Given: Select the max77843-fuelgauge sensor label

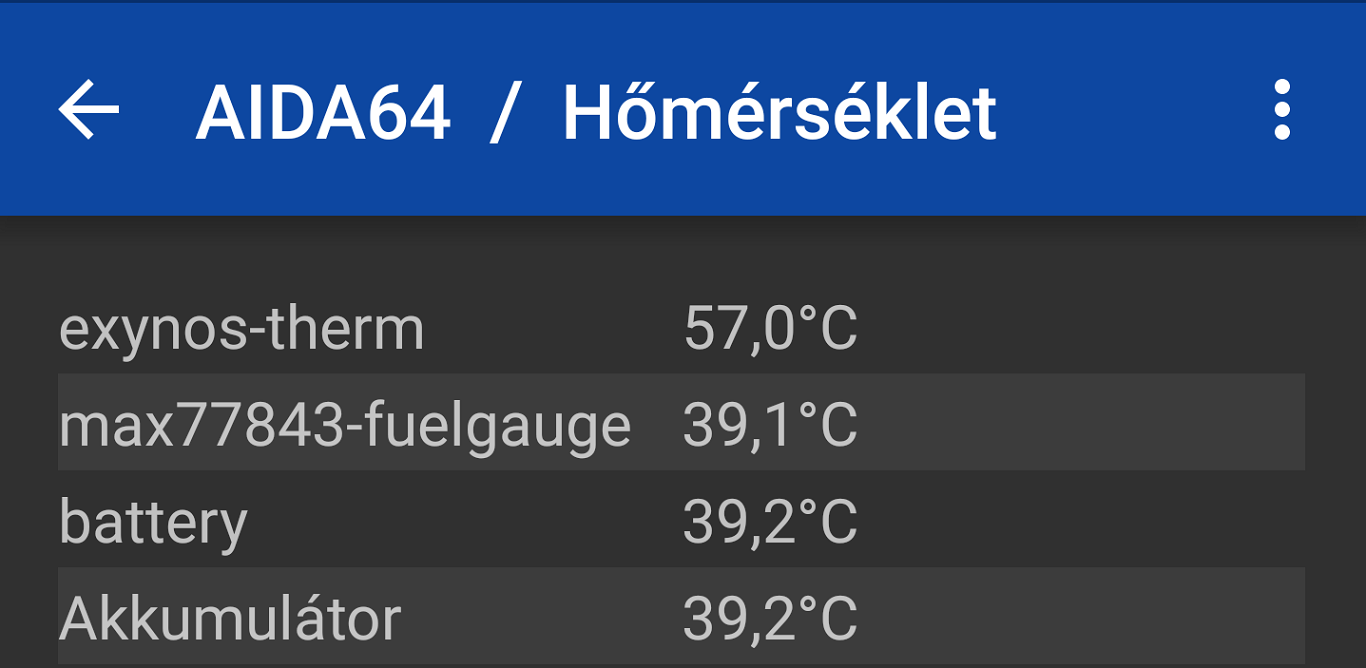Looking at the screenshot, I should point(345,426).
